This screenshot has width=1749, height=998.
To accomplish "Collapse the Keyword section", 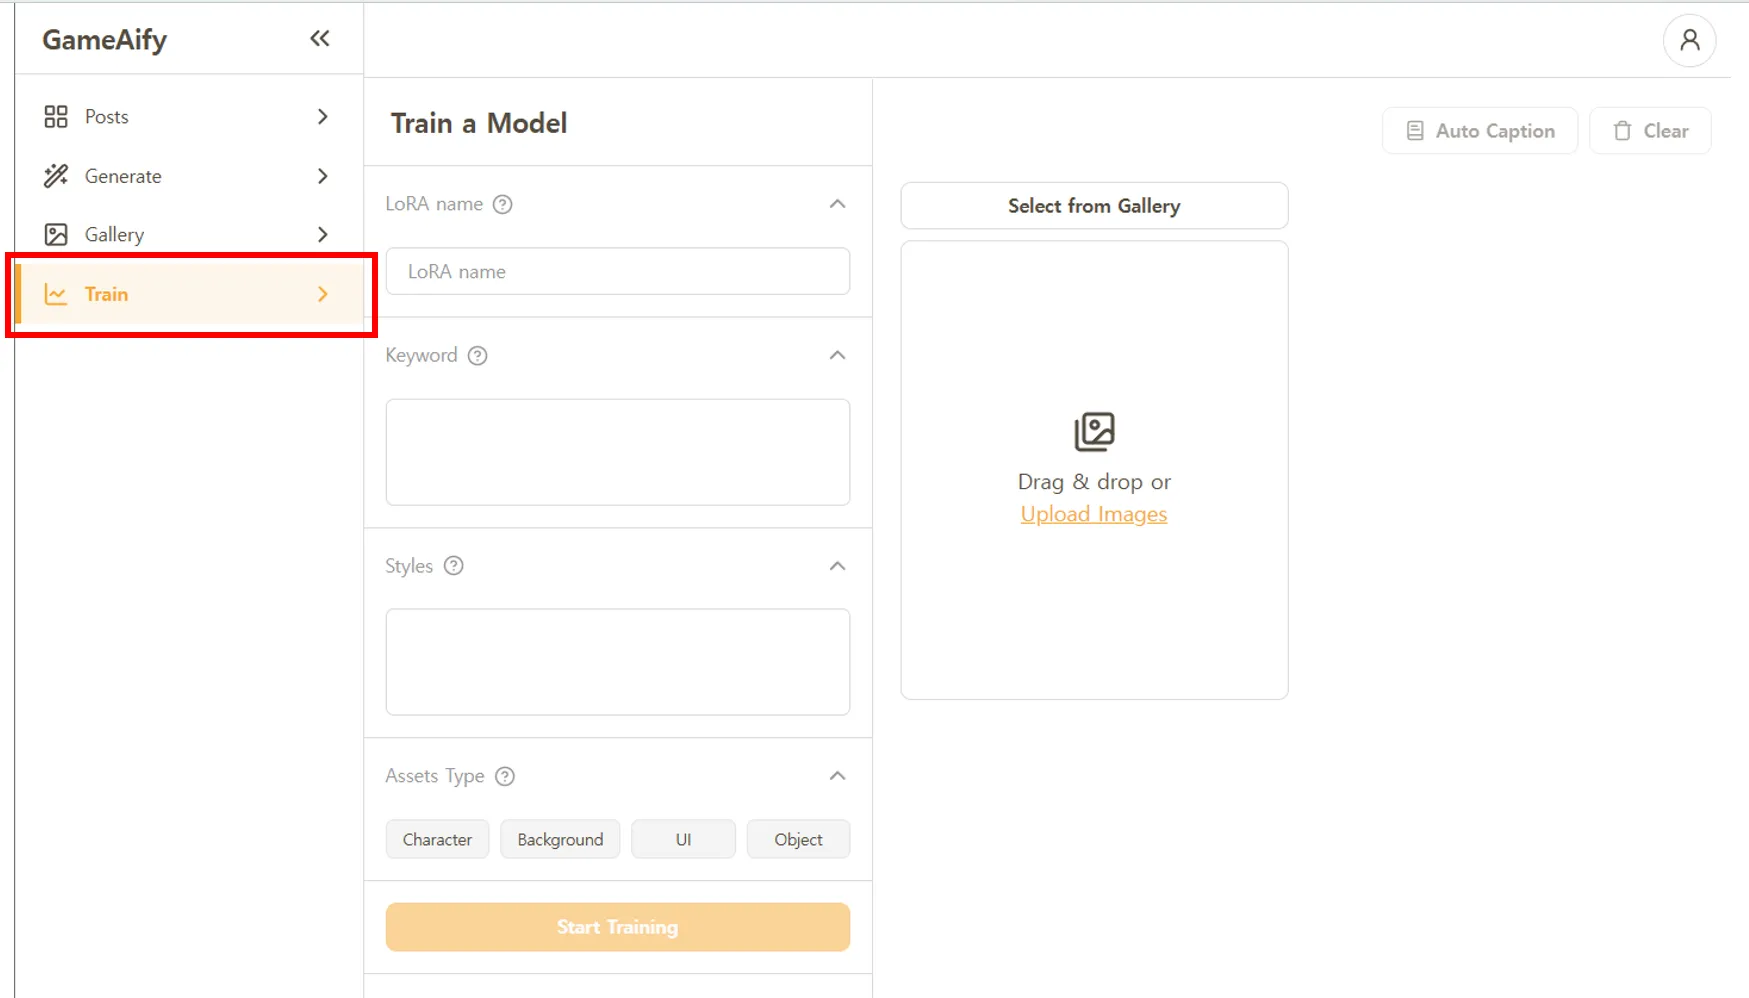I will click(x=837, y=356).
